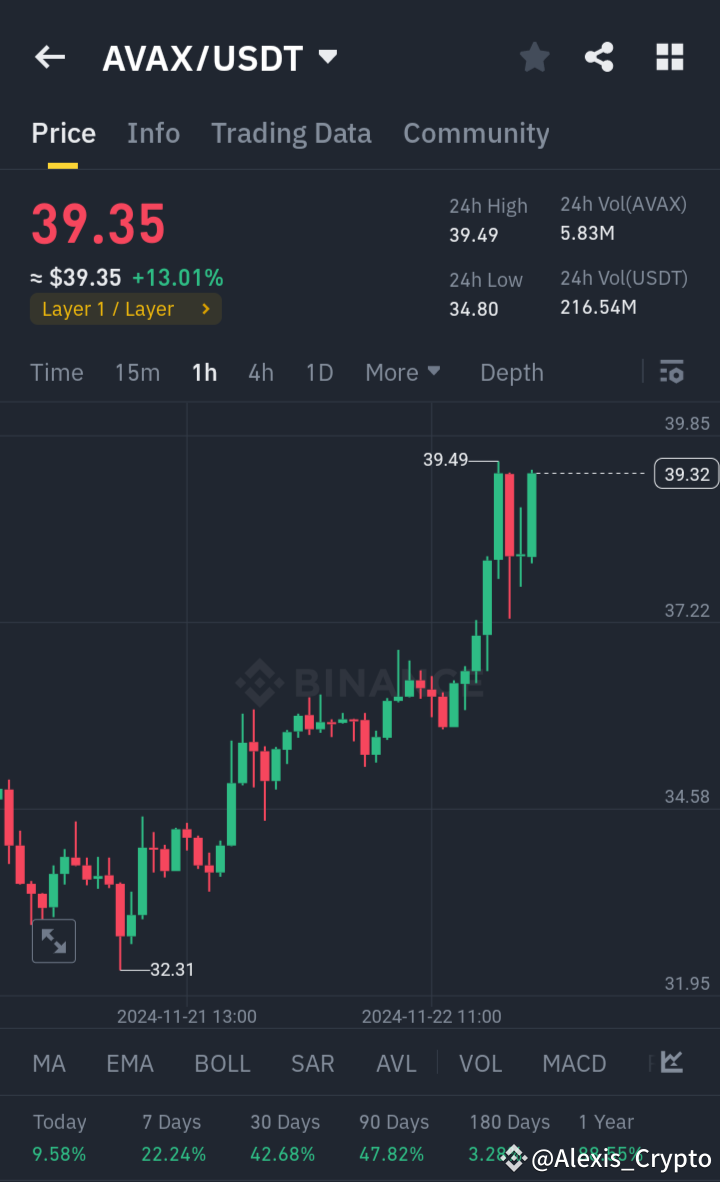
Task: Add AVAX/USDT to favorites via star icon
Action: [534, 57]
